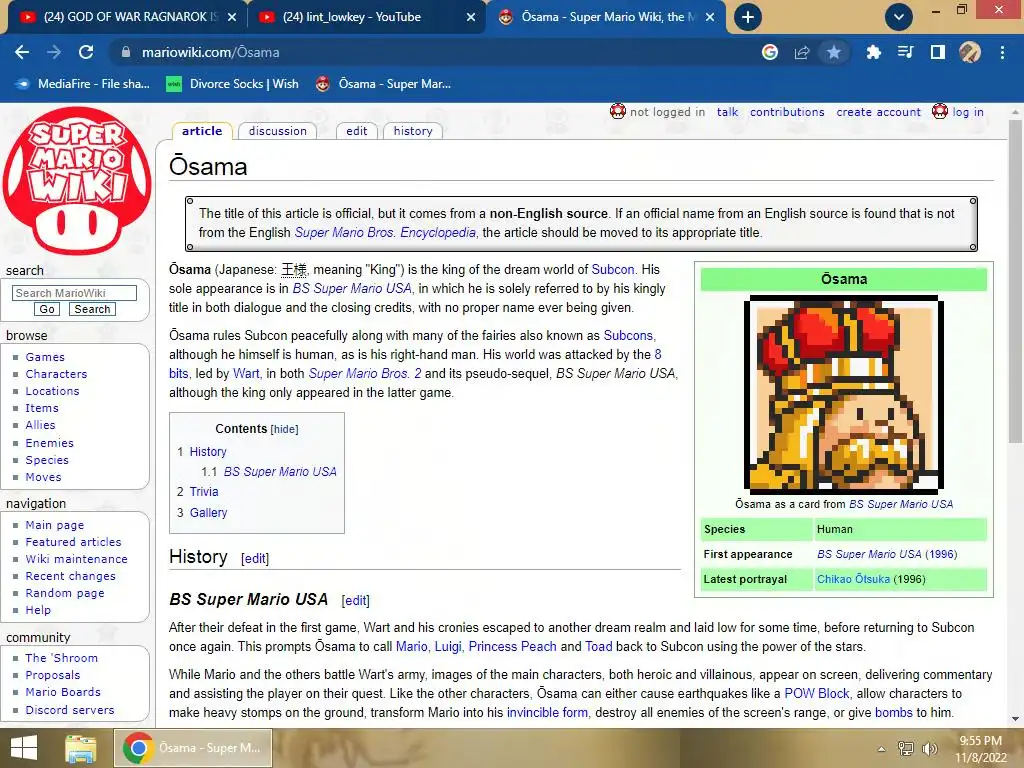
Task: Focus the Search MarioWiki input field
Action: [74, 293]
